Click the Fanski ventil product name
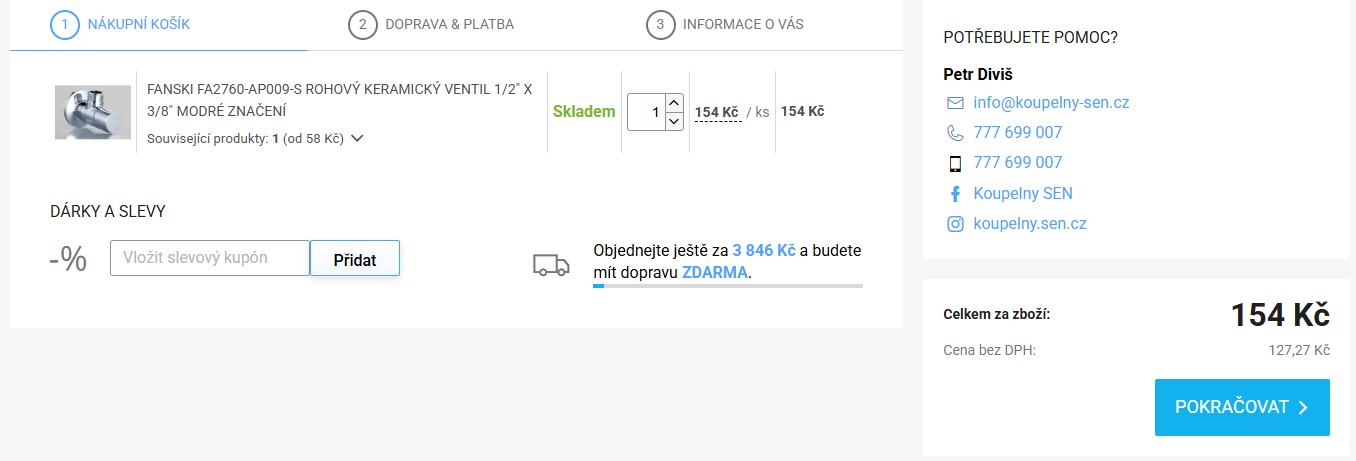This screenshot has height=461, width=1356. (x=339, y=99)
